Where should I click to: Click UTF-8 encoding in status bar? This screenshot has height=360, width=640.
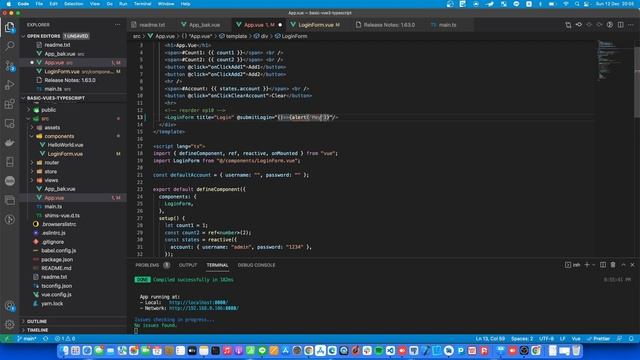(x=547, y=339)
